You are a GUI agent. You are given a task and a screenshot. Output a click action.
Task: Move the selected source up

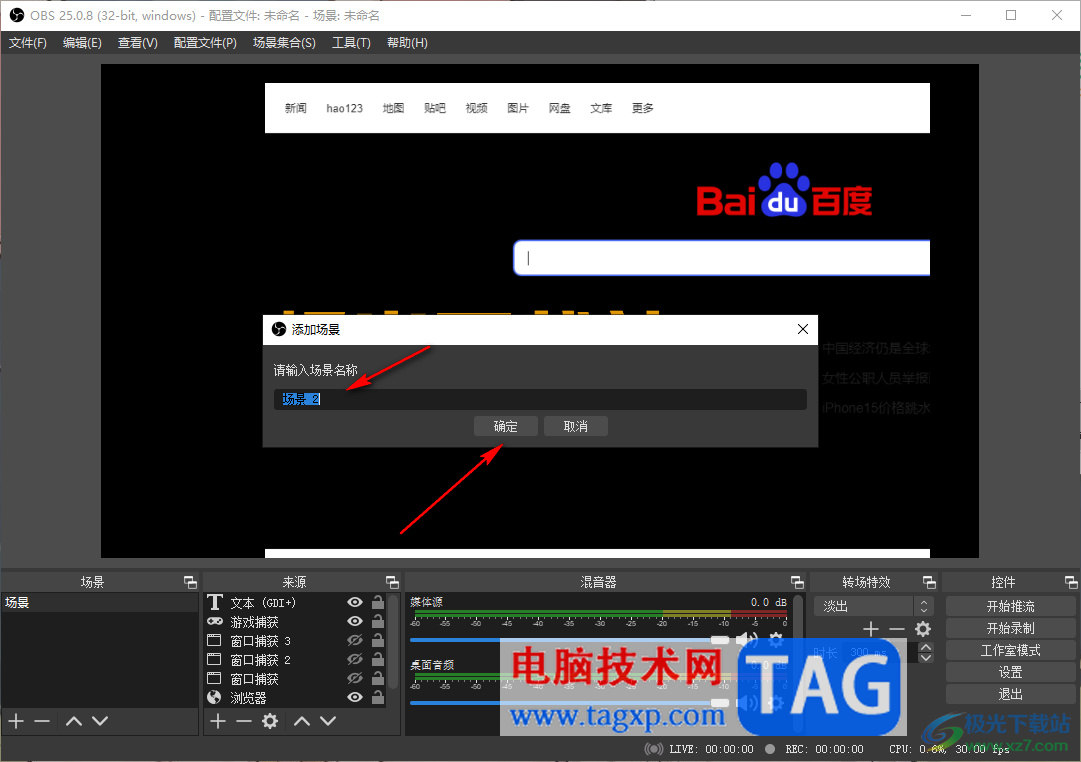pos(302,721)
